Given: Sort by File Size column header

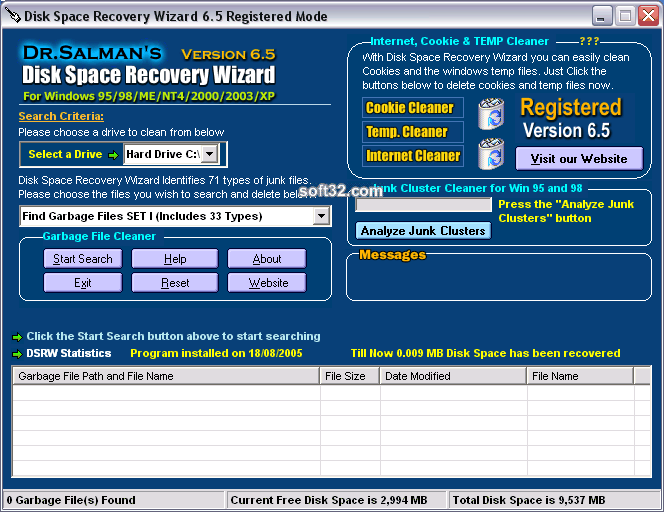Looking at the screenshot, I should pos(350,376).
